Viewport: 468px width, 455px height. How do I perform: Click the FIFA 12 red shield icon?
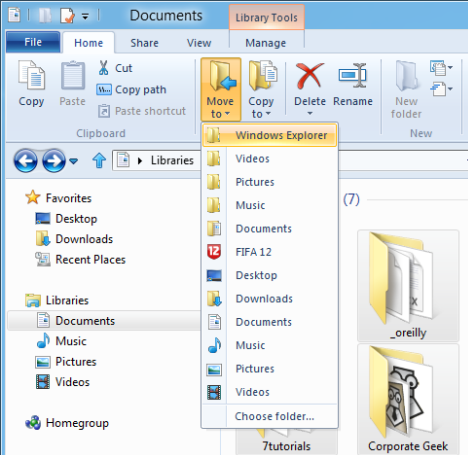click(214, 252)
